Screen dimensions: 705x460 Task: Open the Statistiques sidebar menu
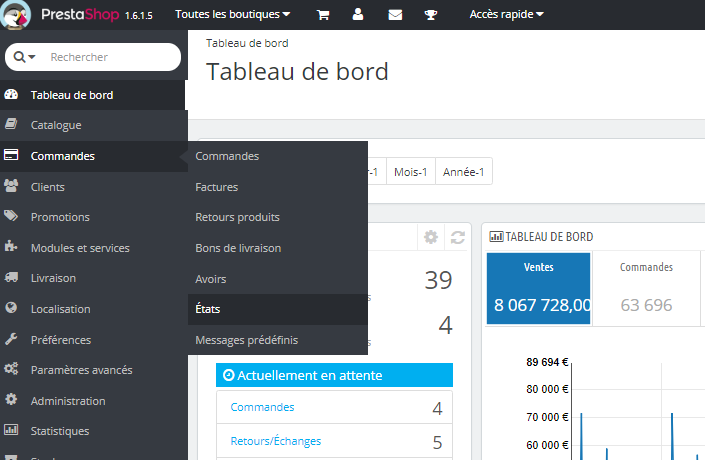[94, 431]
